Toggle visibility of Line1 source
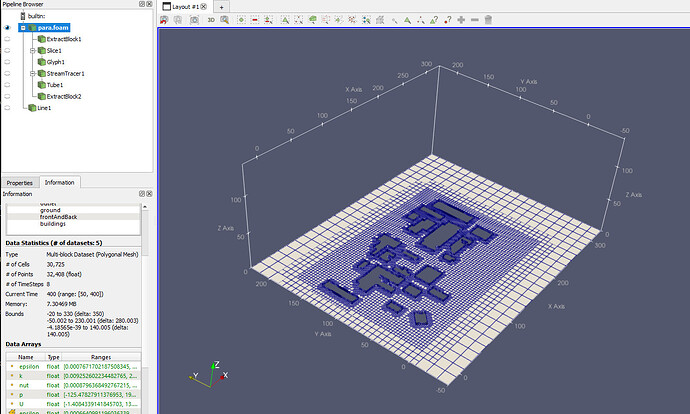This screenshot has width=690, height=414. click(7, 108)
